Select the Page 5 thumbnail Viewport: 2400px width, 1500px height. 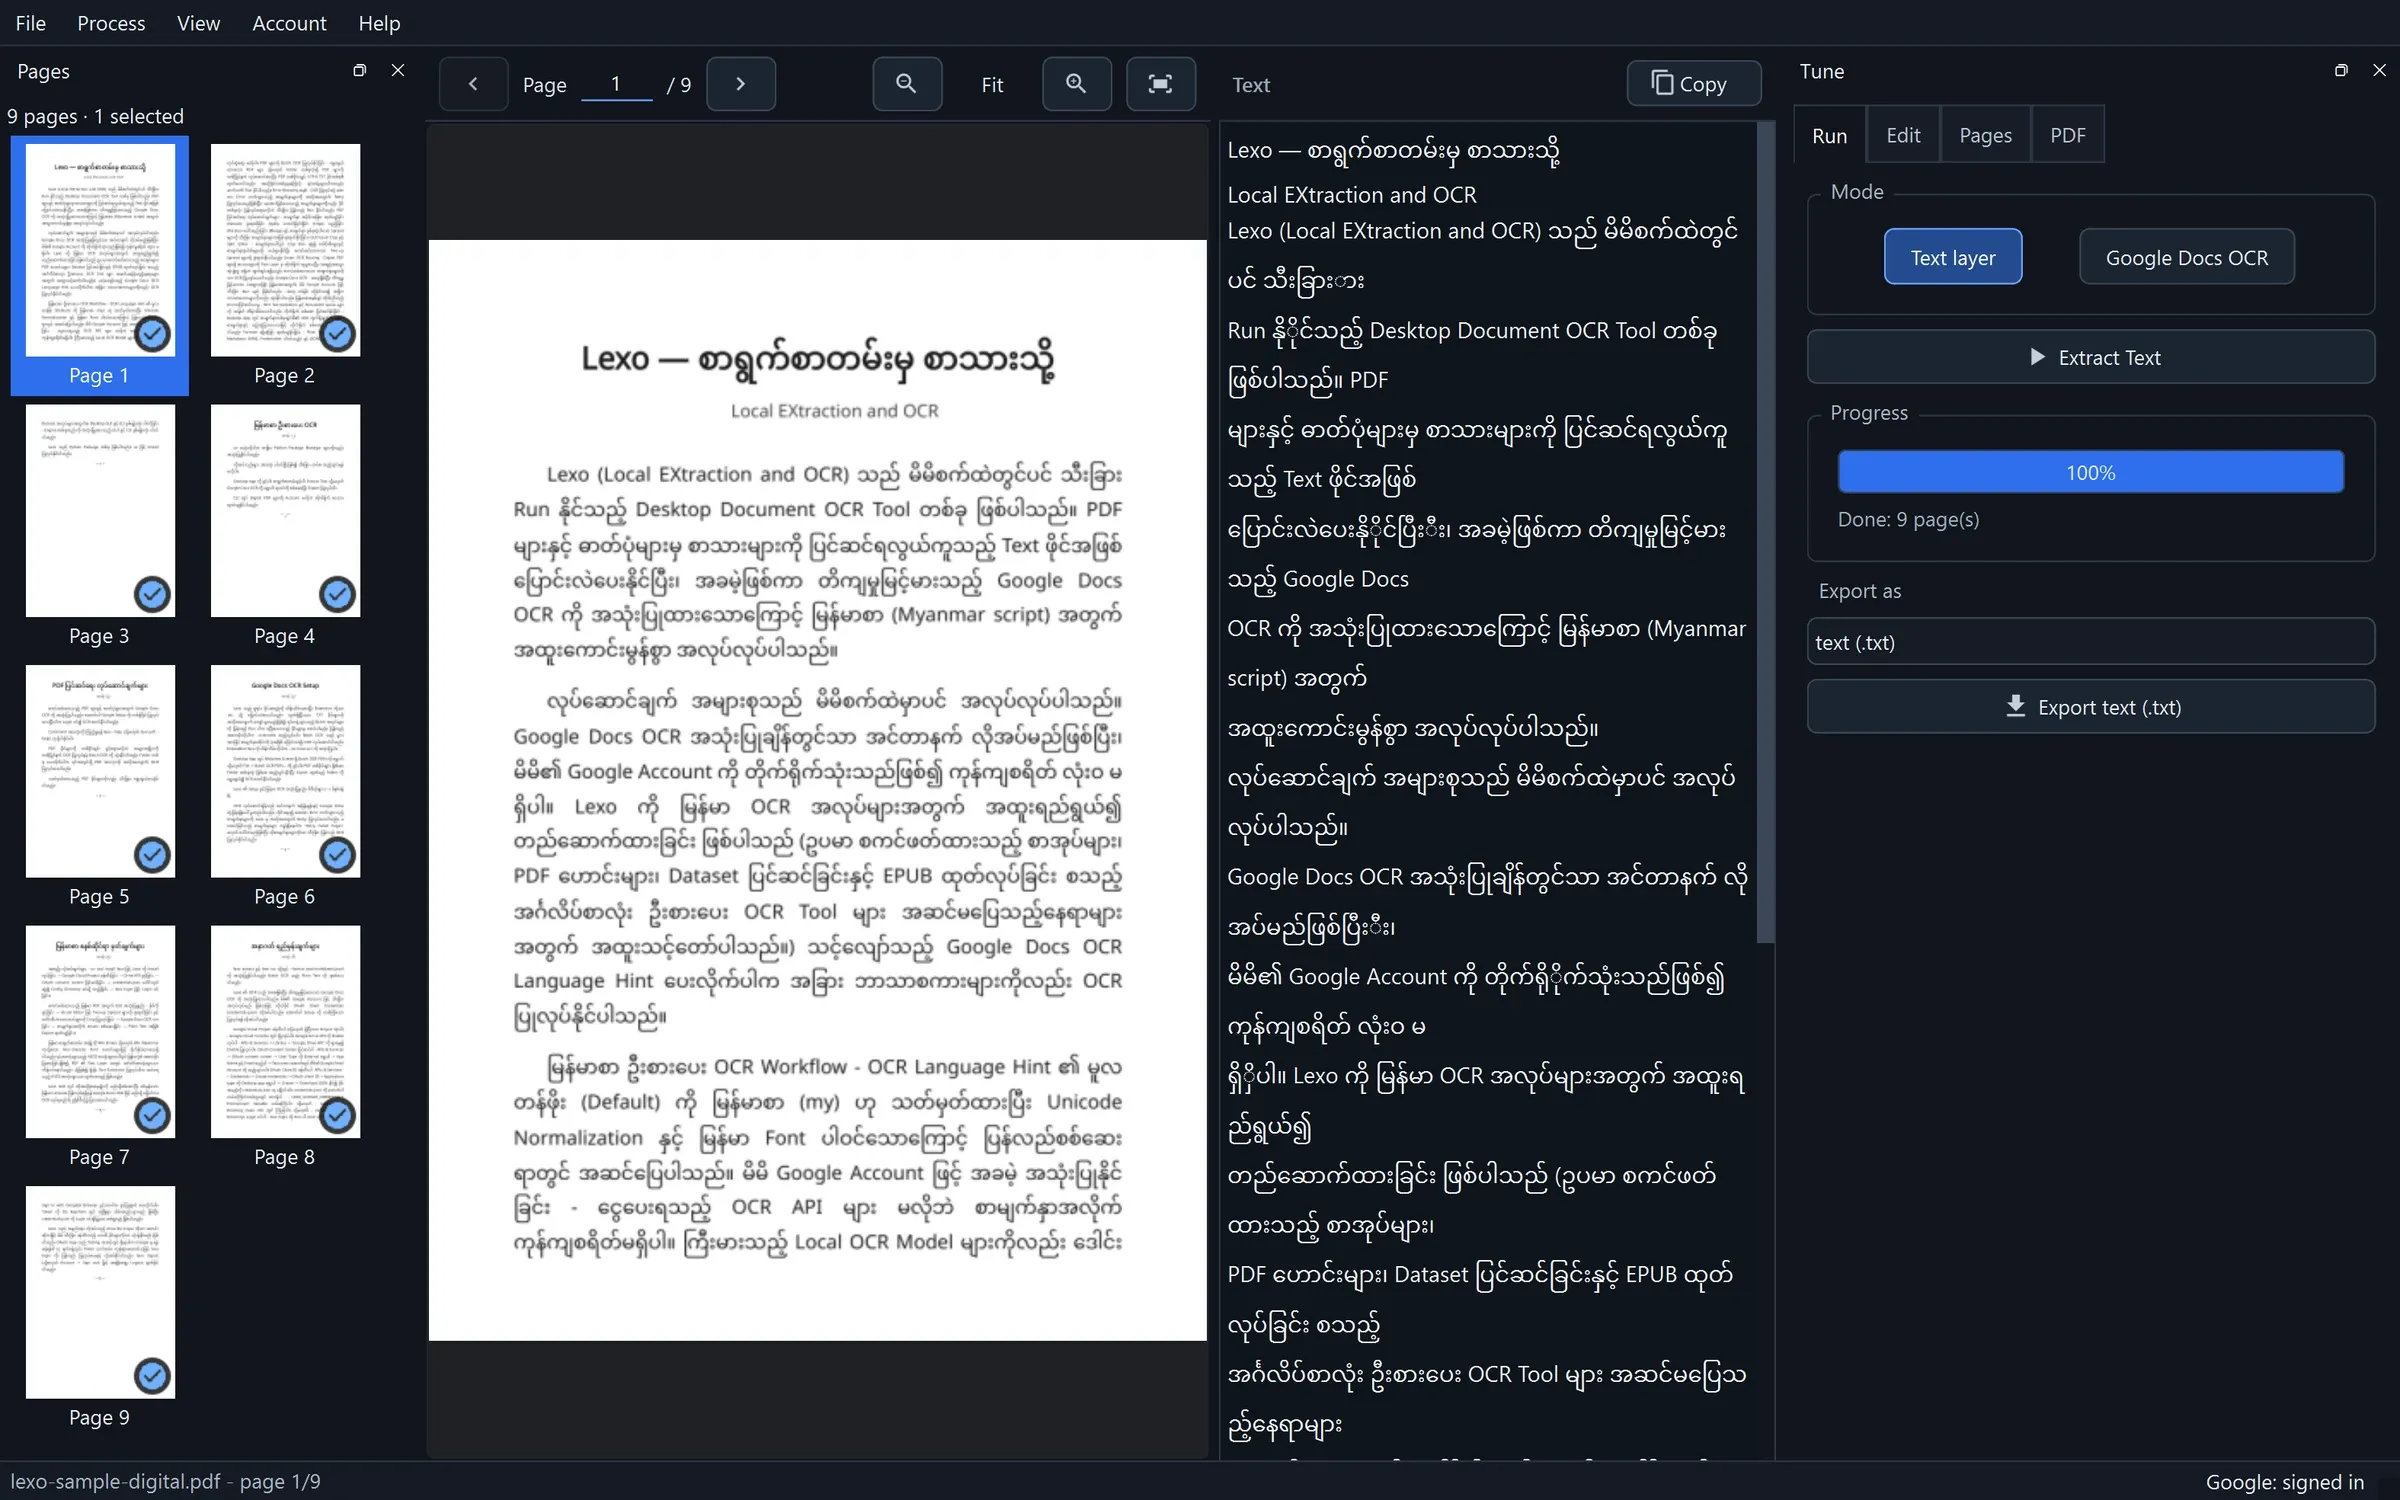(100, 785)
